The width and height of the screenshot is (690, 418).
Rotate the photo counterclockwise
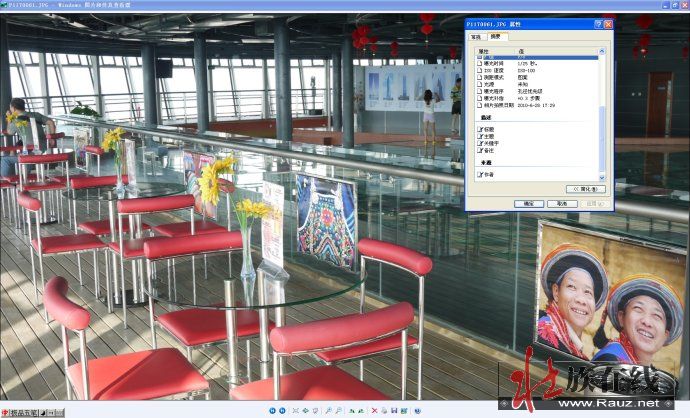point(361,411)
